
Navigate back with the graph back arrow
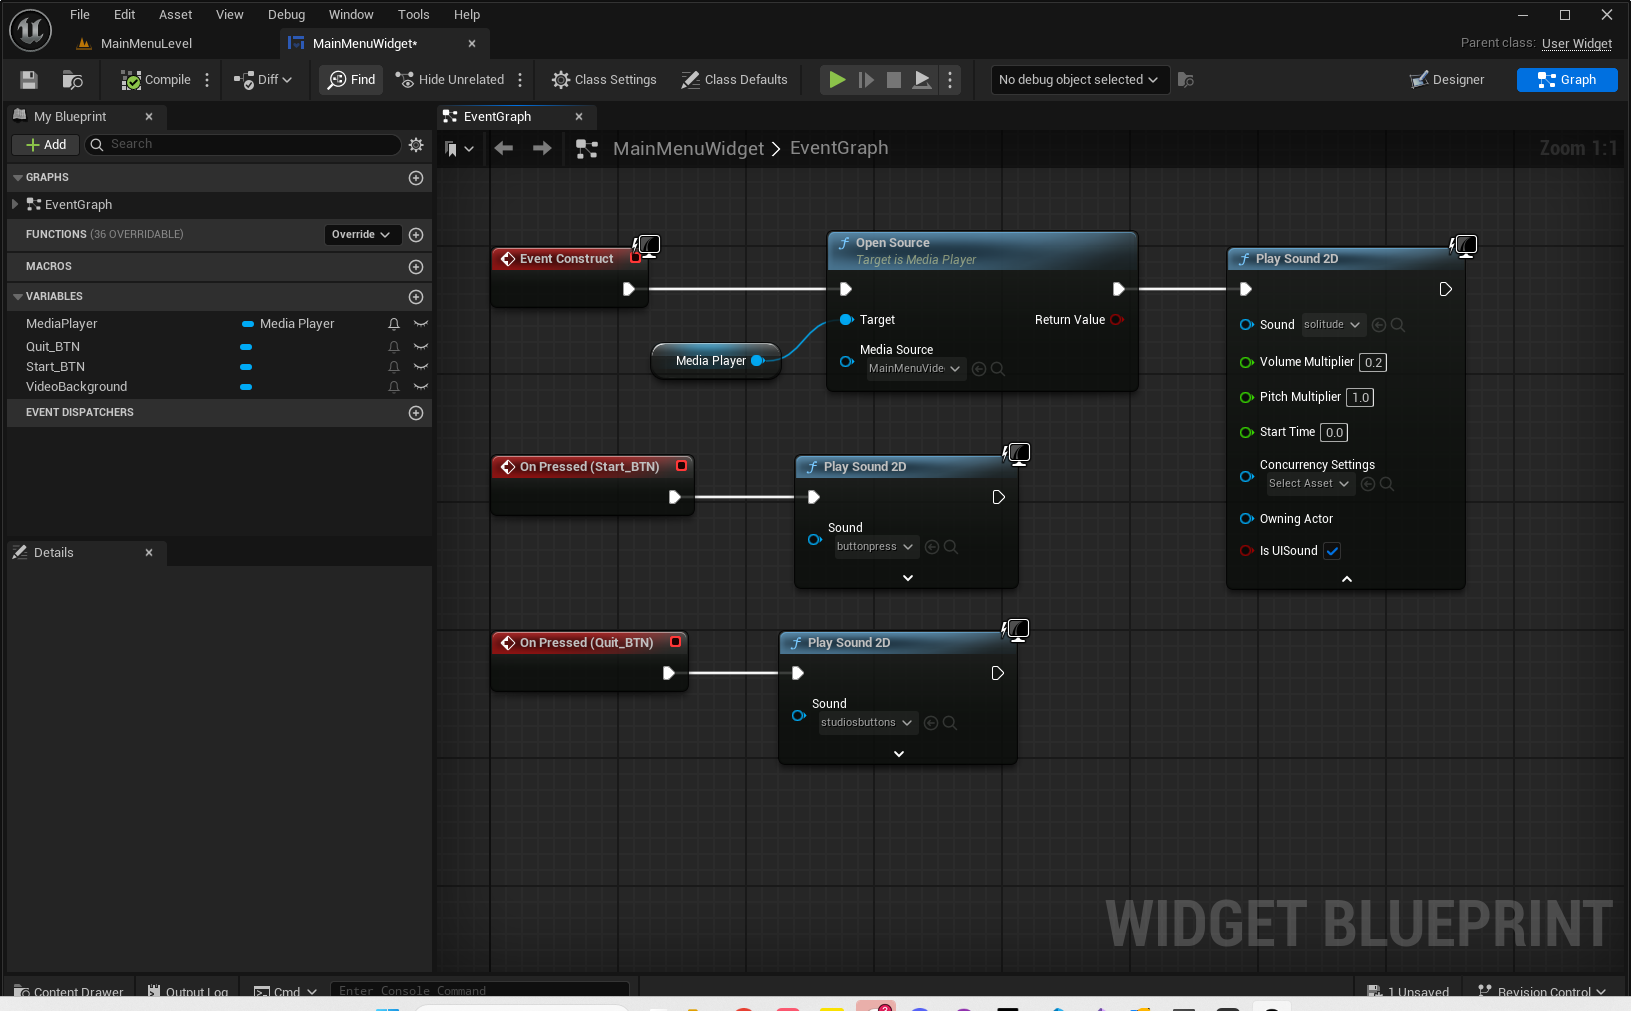pos(504,149)
